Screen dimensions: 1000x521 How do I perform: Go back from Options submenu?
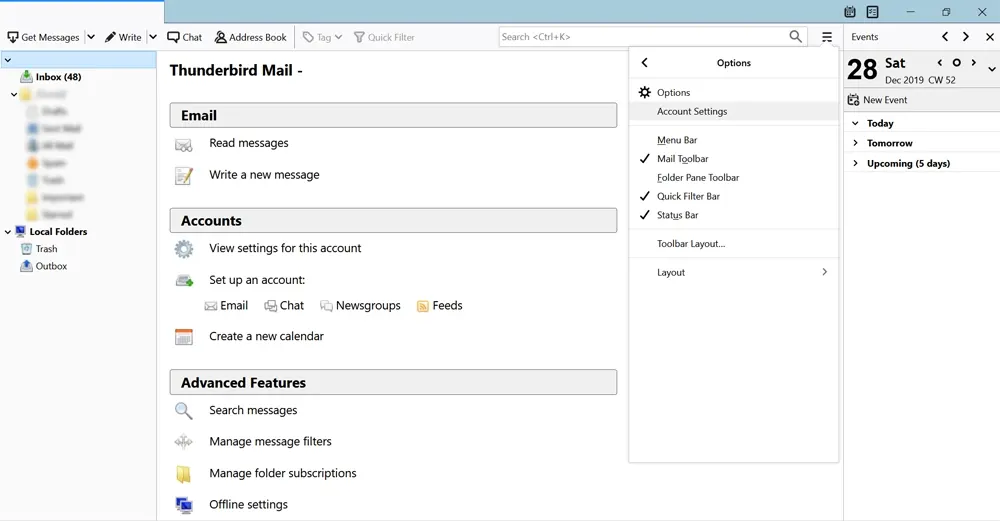(644, 62)
